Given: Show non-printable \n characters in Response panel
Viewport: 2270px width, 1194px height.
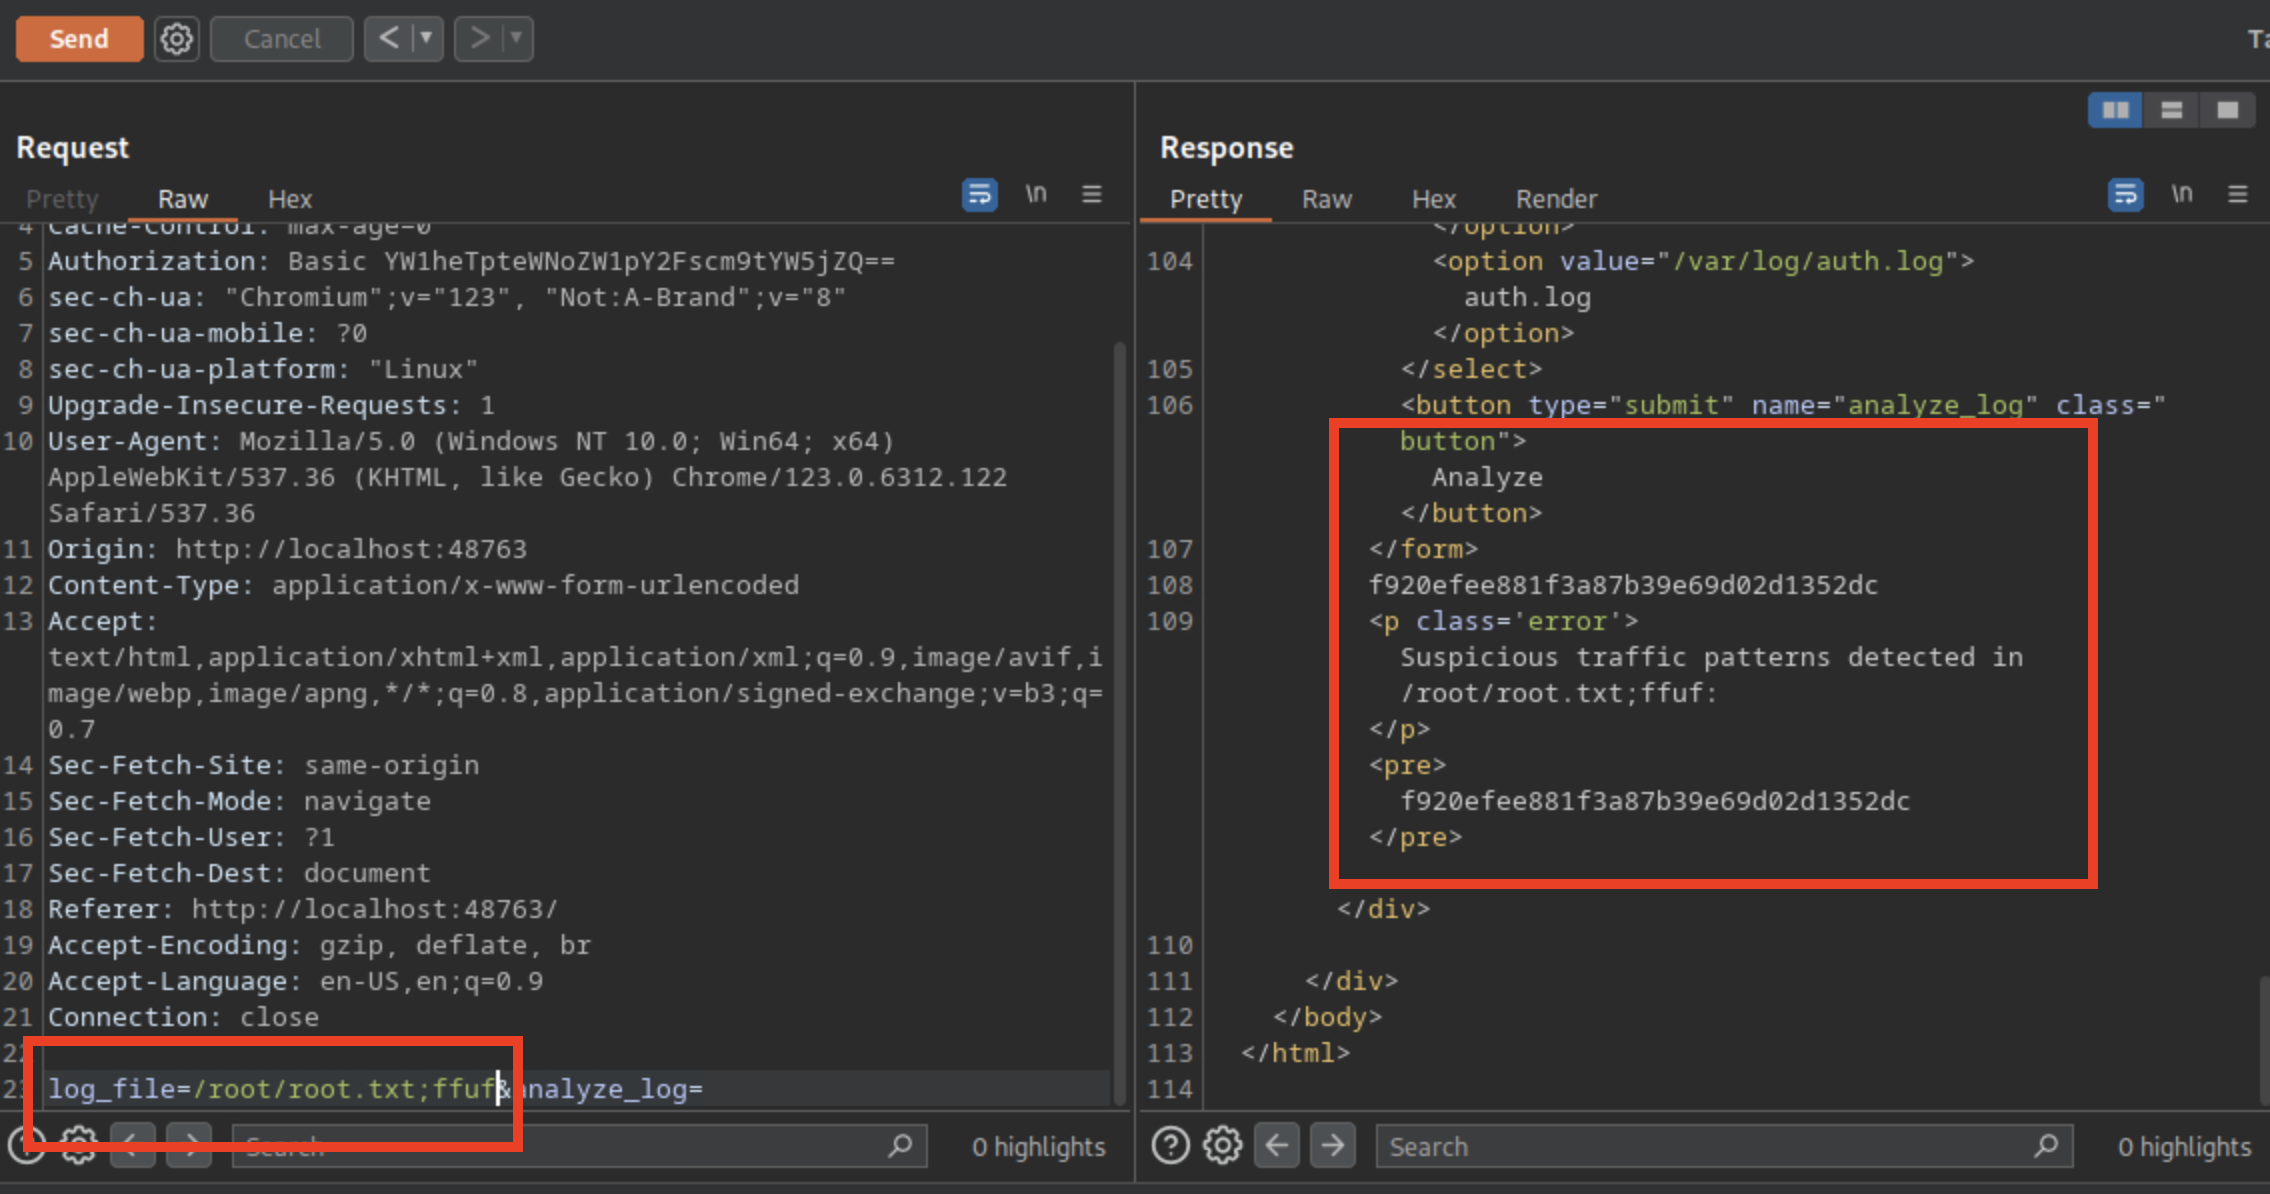Looking at the screenshot, I should (x=2182, y=194).
